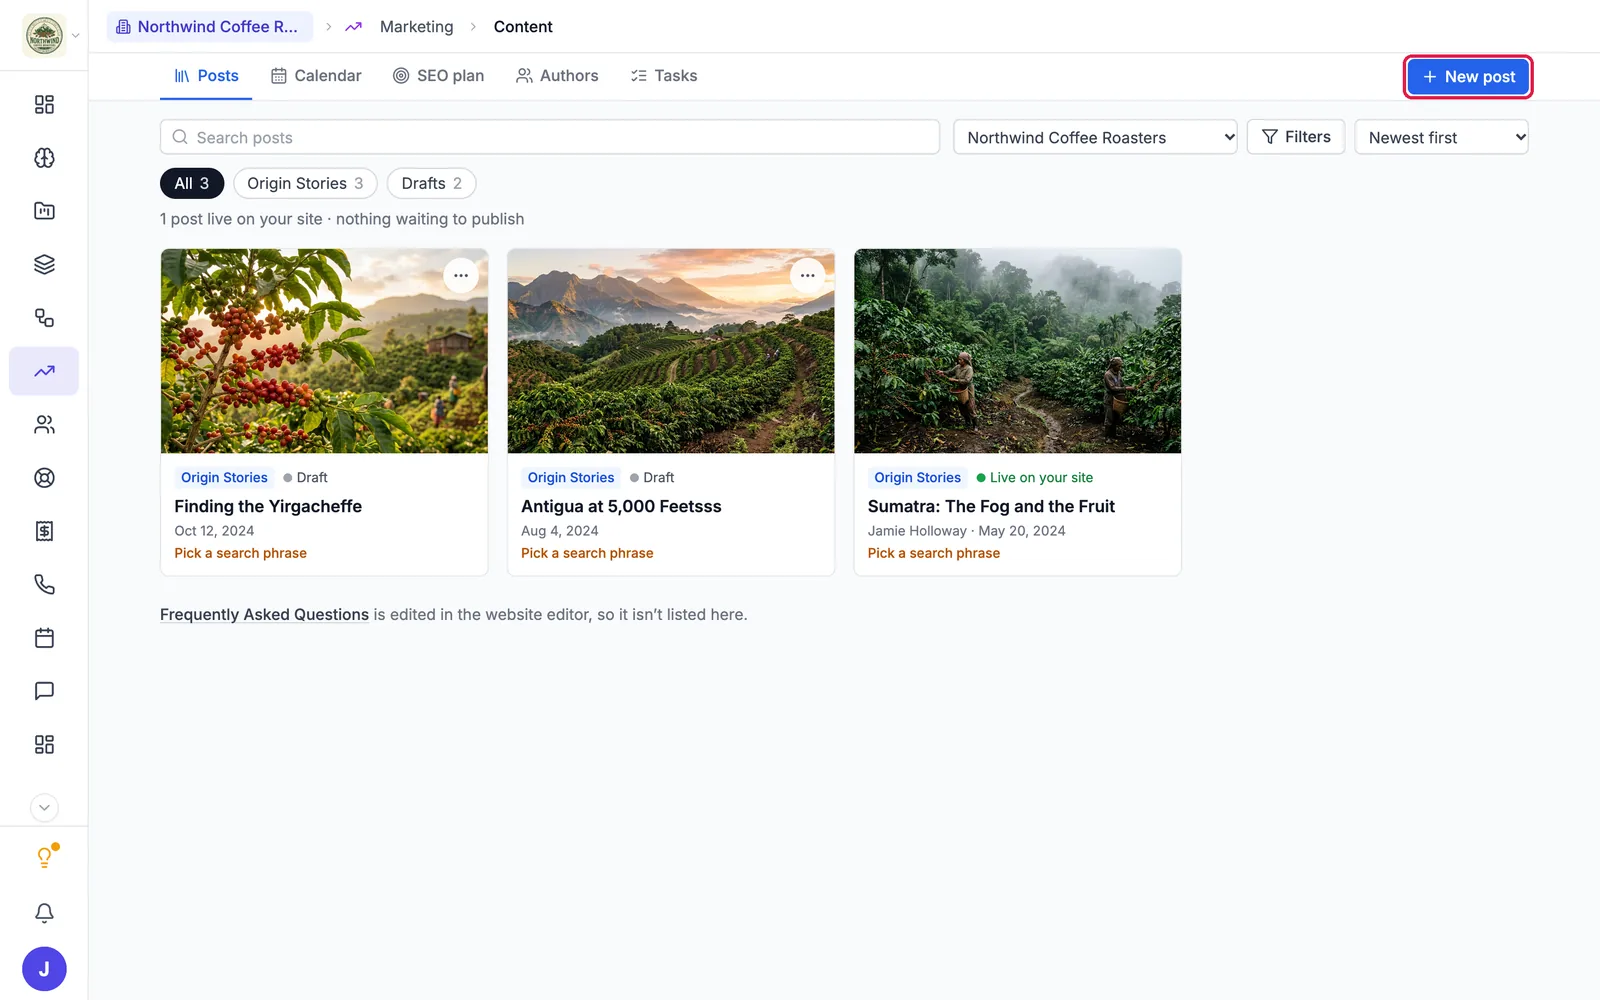
Task: Select the Origin Stories 3 filter chip
Action: click(x=305, y=183)
